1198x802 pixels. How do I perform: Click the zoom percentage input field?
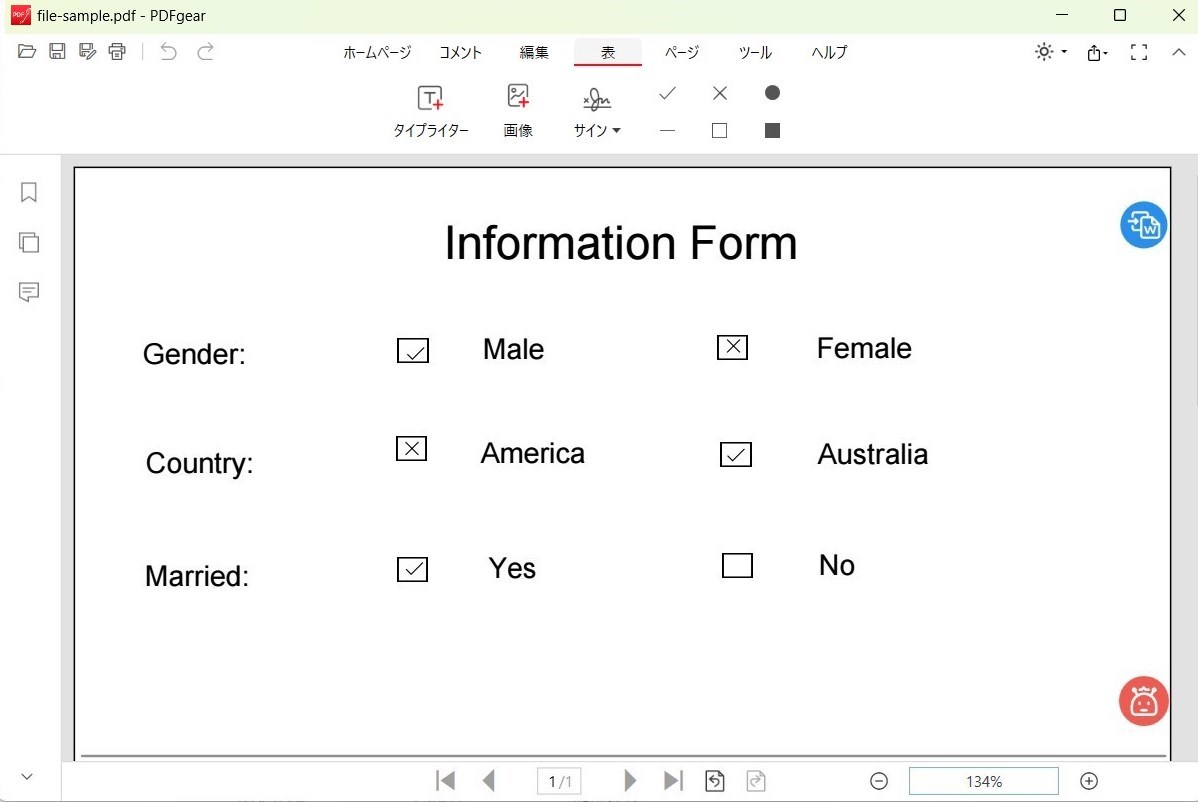point(983,781)
